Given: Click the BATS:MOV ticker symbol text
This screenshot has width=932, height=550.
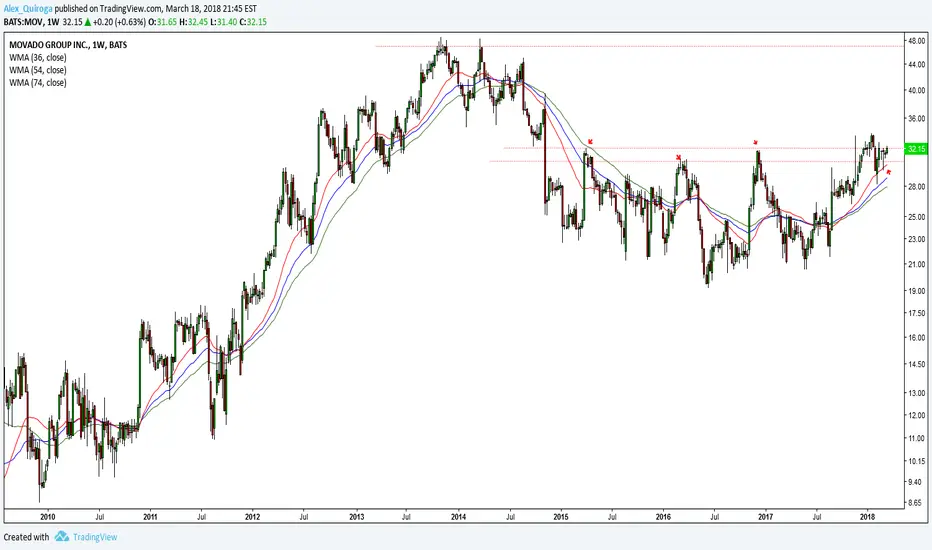Looking at the screenshot, I should [23, 22].
